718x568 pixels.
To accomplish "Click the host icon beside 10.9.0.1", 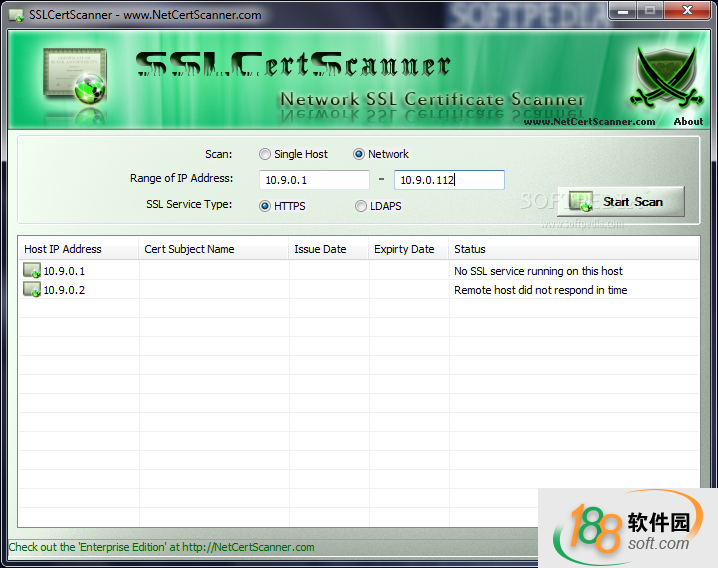I will [32, 271].
